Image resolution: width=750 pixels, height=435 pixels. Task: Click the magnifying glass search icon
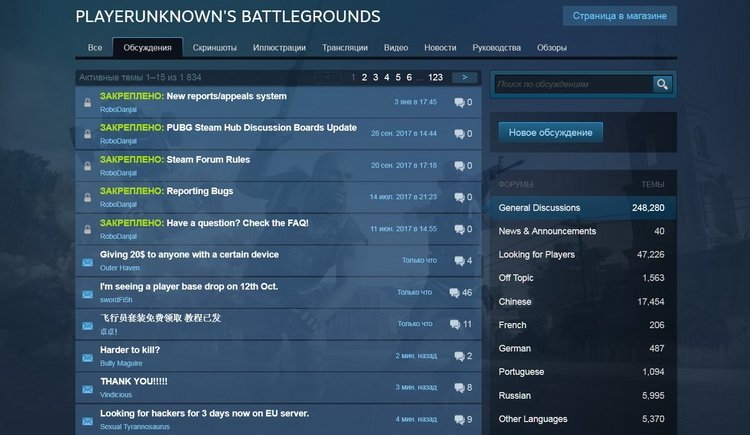pos(662,84)
